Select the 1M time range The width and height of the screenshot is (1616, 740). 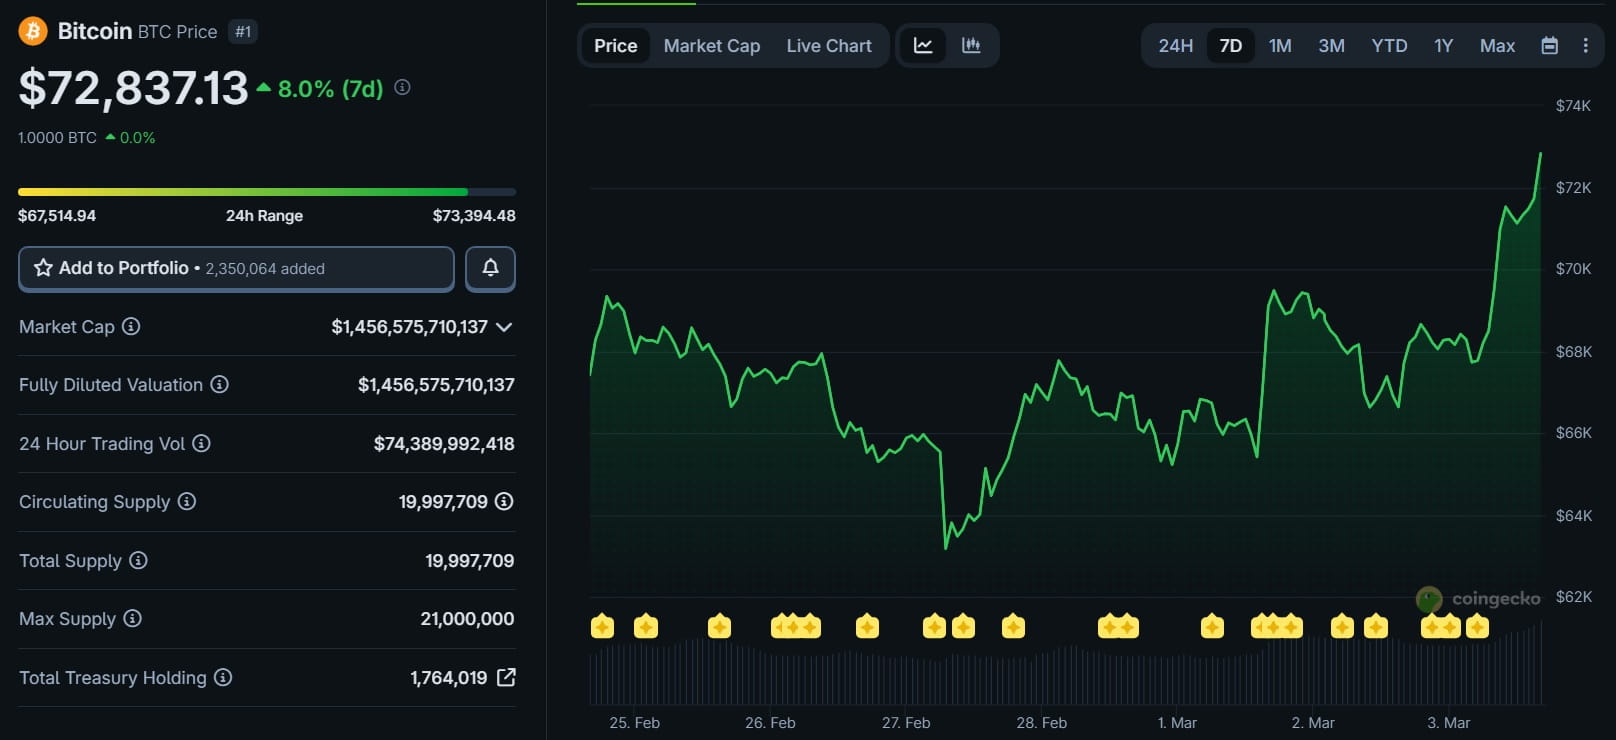(1279, 46)
